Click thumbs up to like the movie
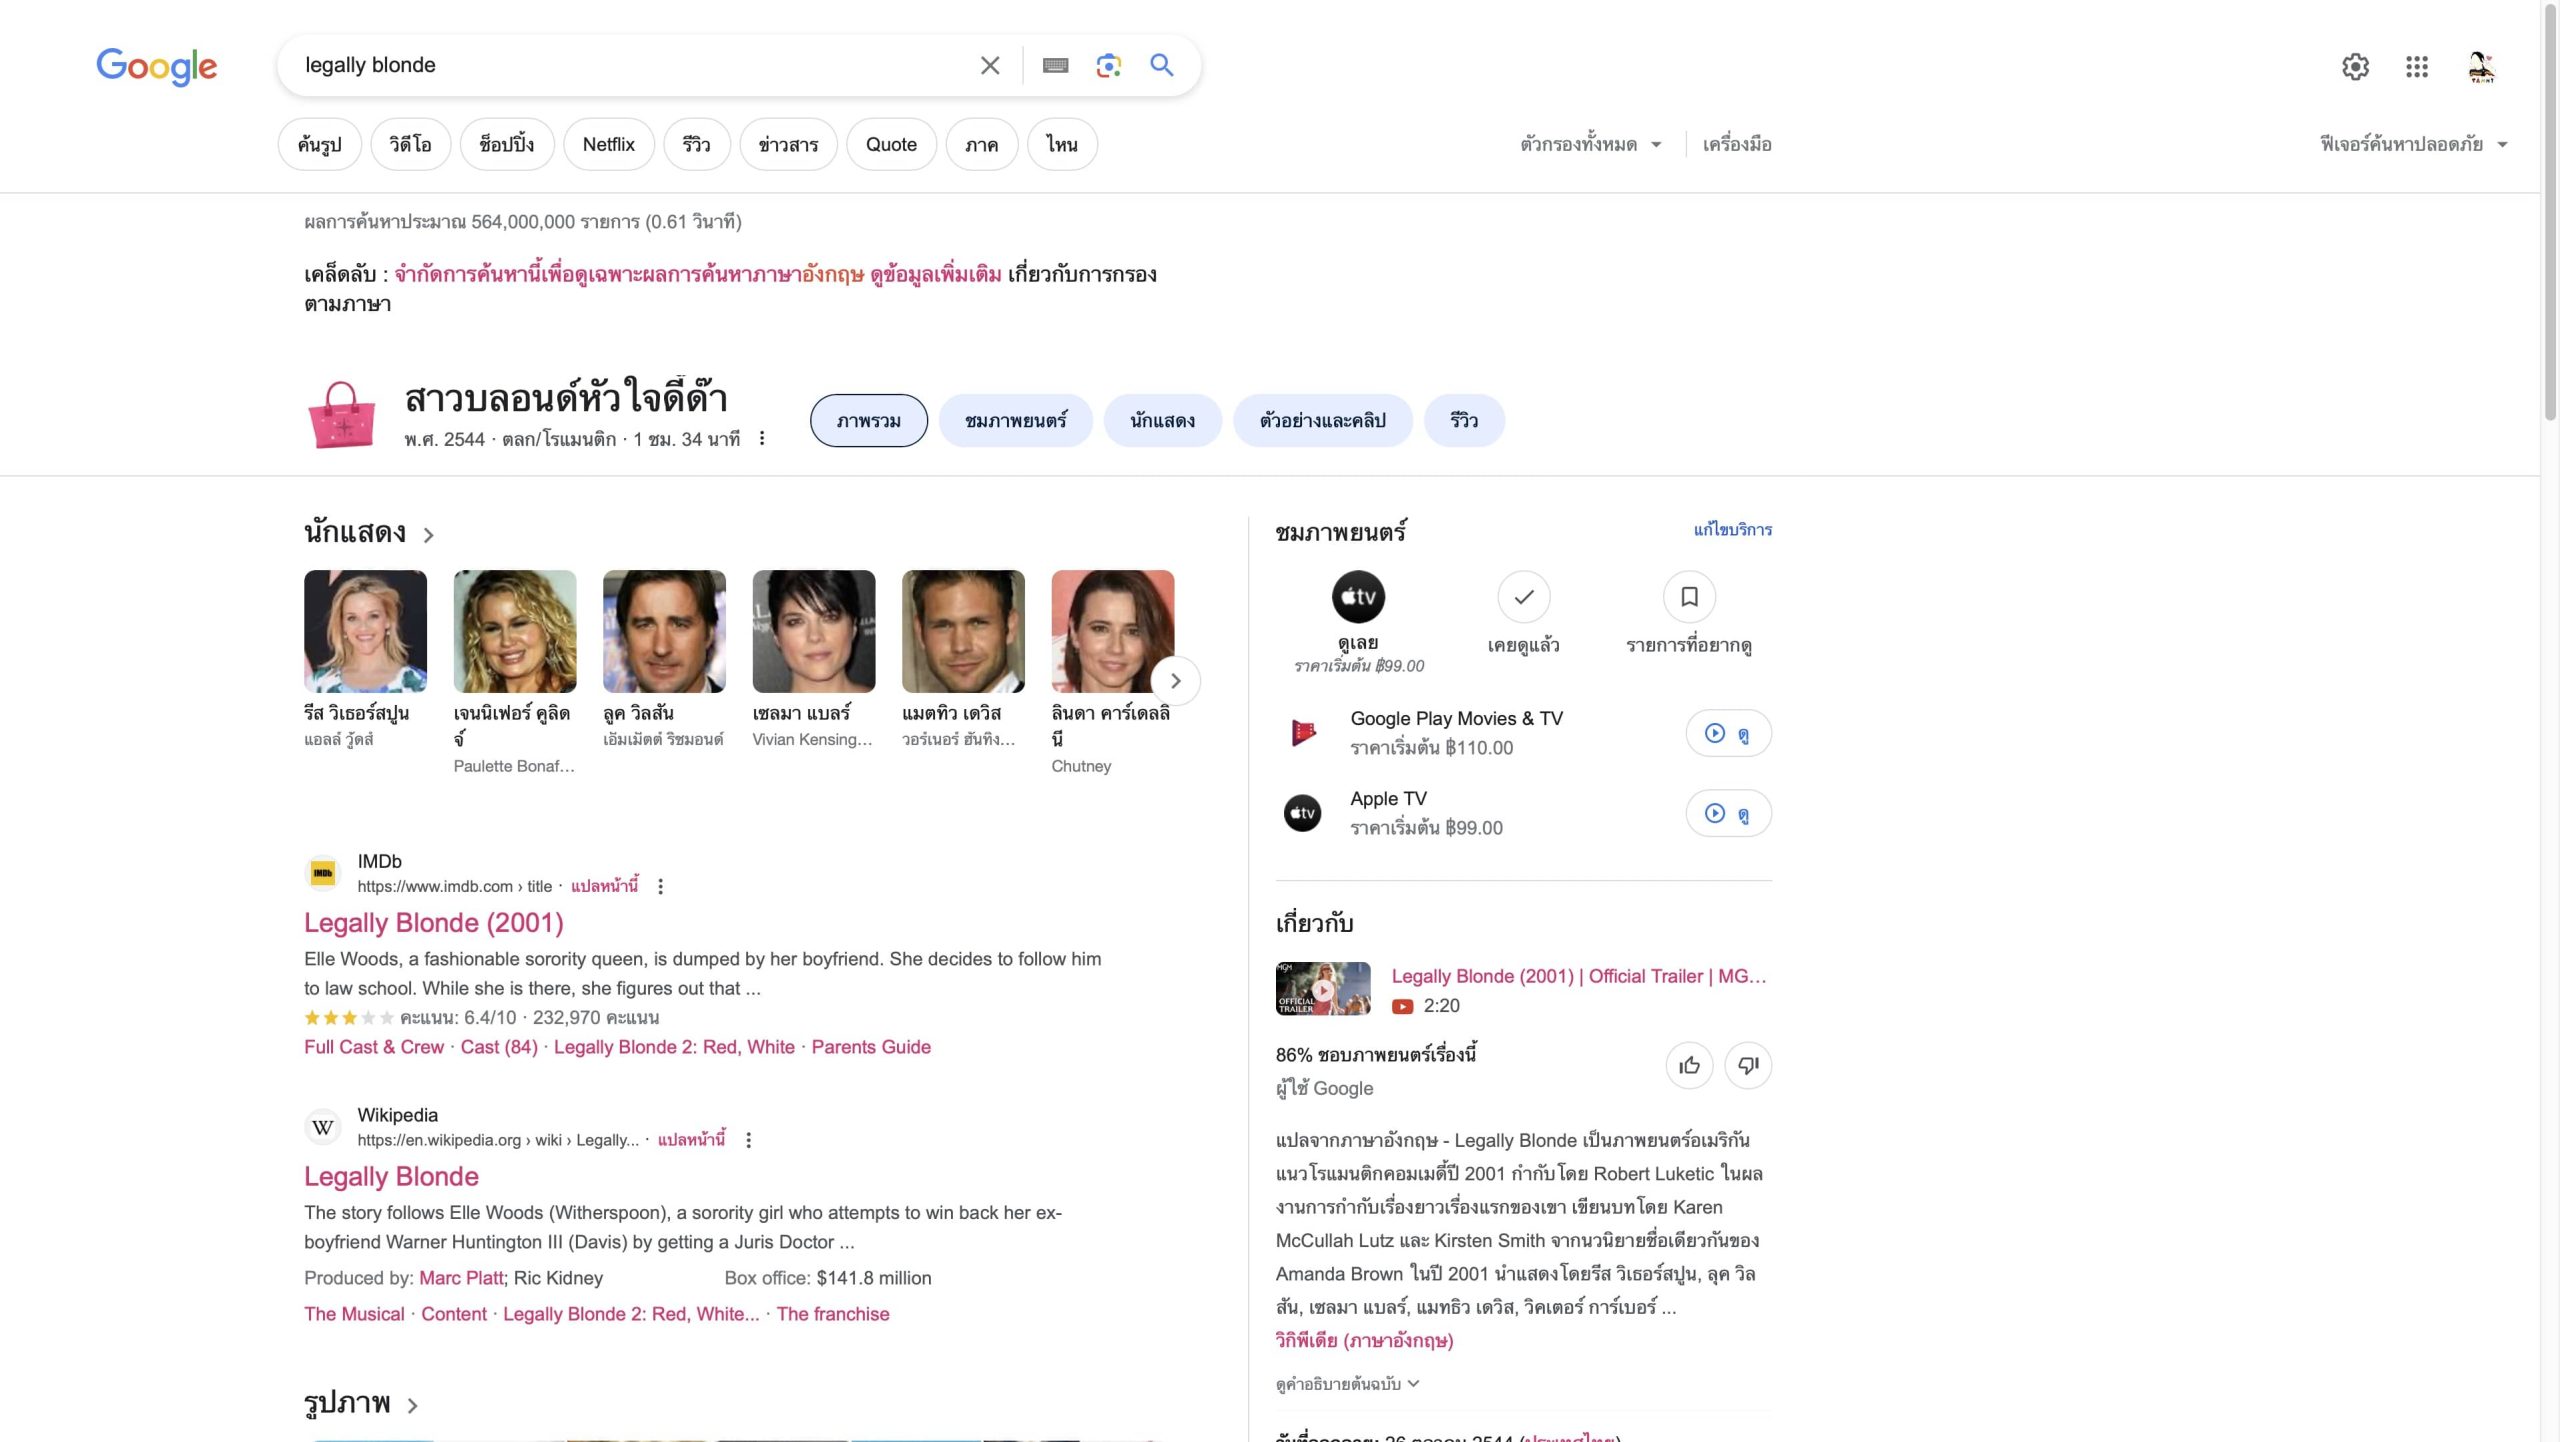2560x1442 pixels. pos(1689,1066)
